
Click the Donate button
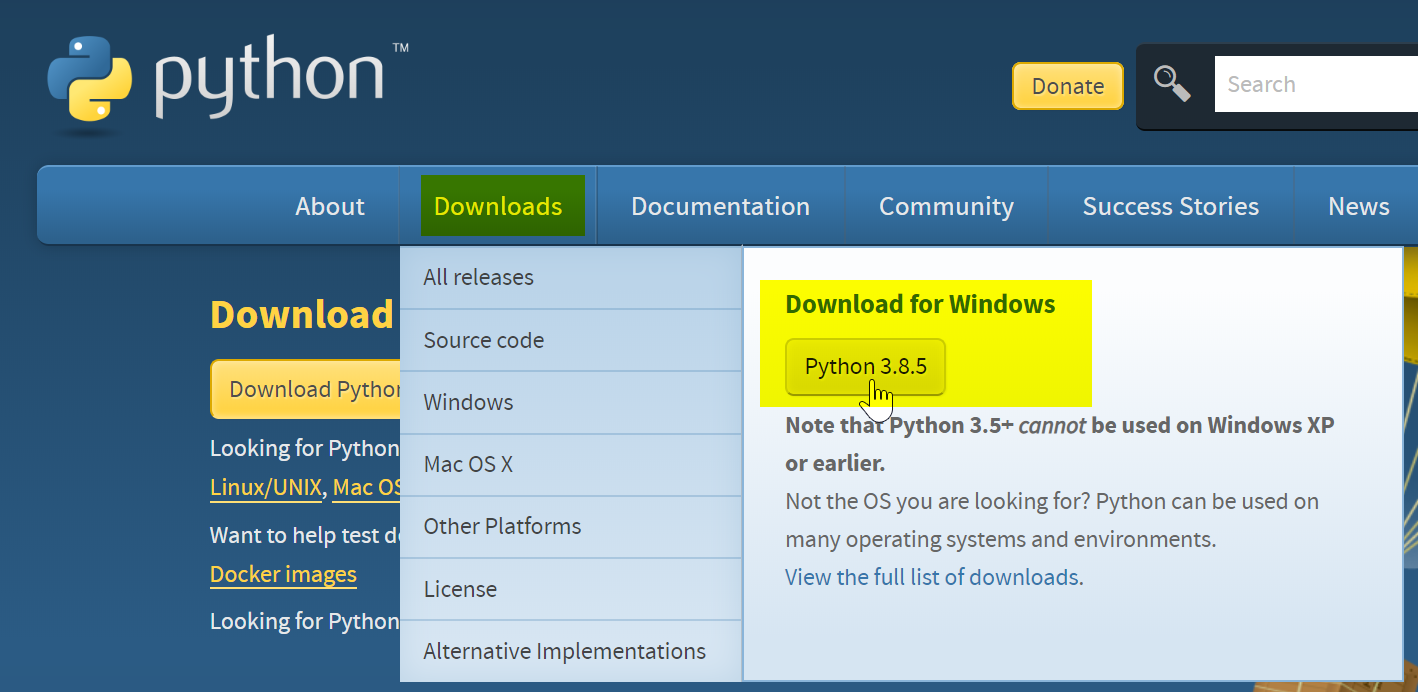click(x=1067, y=86)
